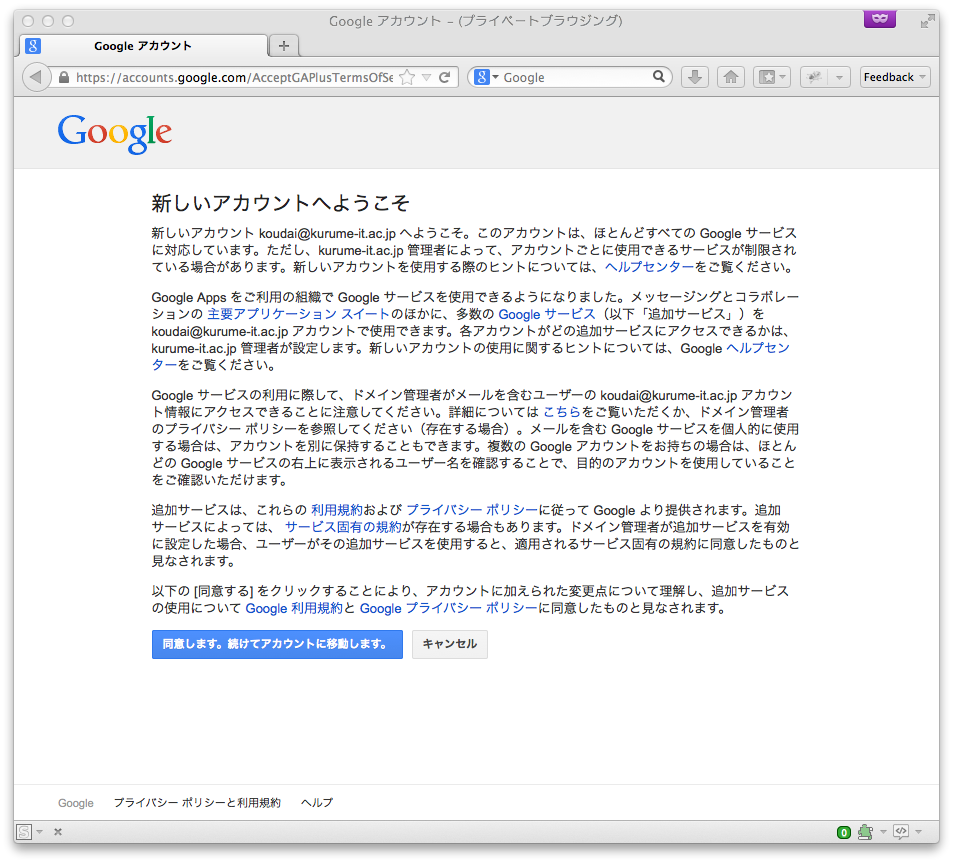Open footer プライバシー ポリシーと利用規約 link
Viewport: 953px width, 863px height.
pos(197,803)
